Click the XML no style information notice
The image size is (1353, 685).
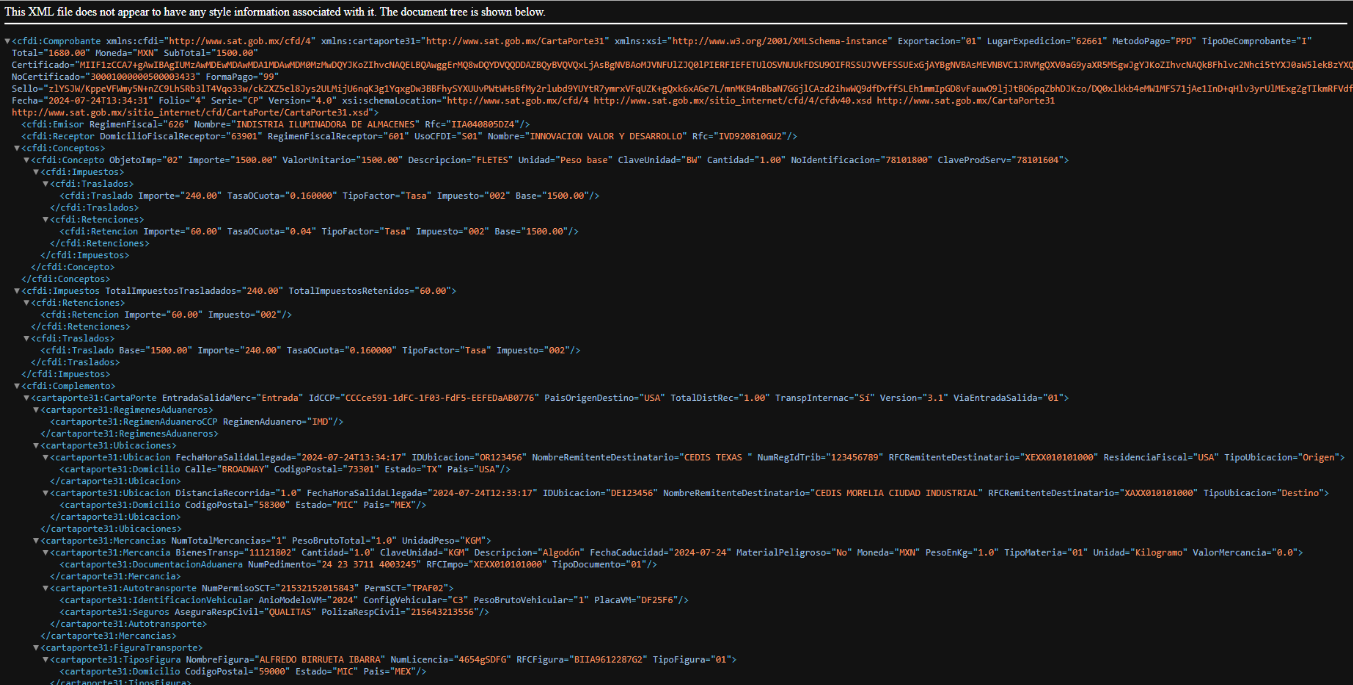click(274, 12)
